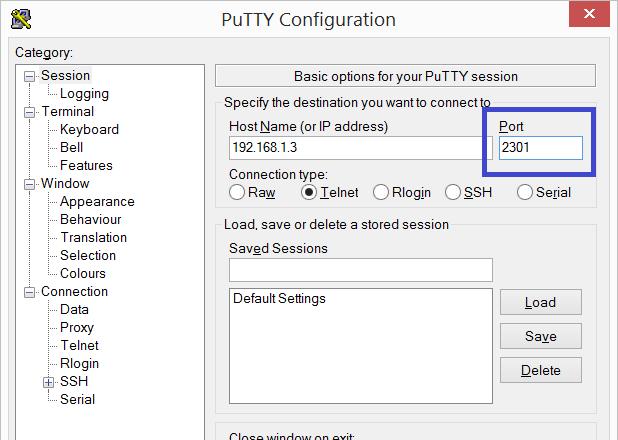Expand the SSH tree node
Screen dimensions: 618x440
[x=48, y=382]
